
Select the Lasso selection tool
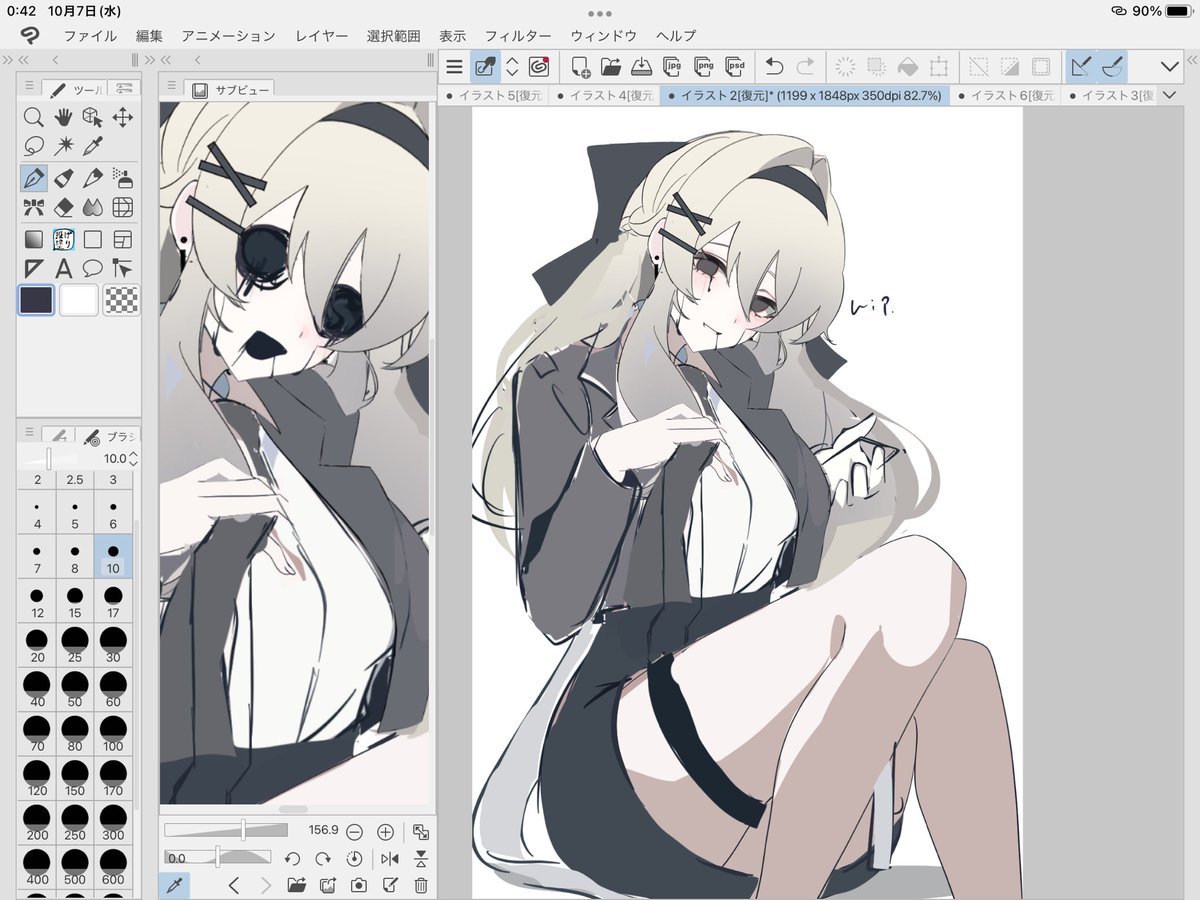pyautogui.click(x=33, y=146)
